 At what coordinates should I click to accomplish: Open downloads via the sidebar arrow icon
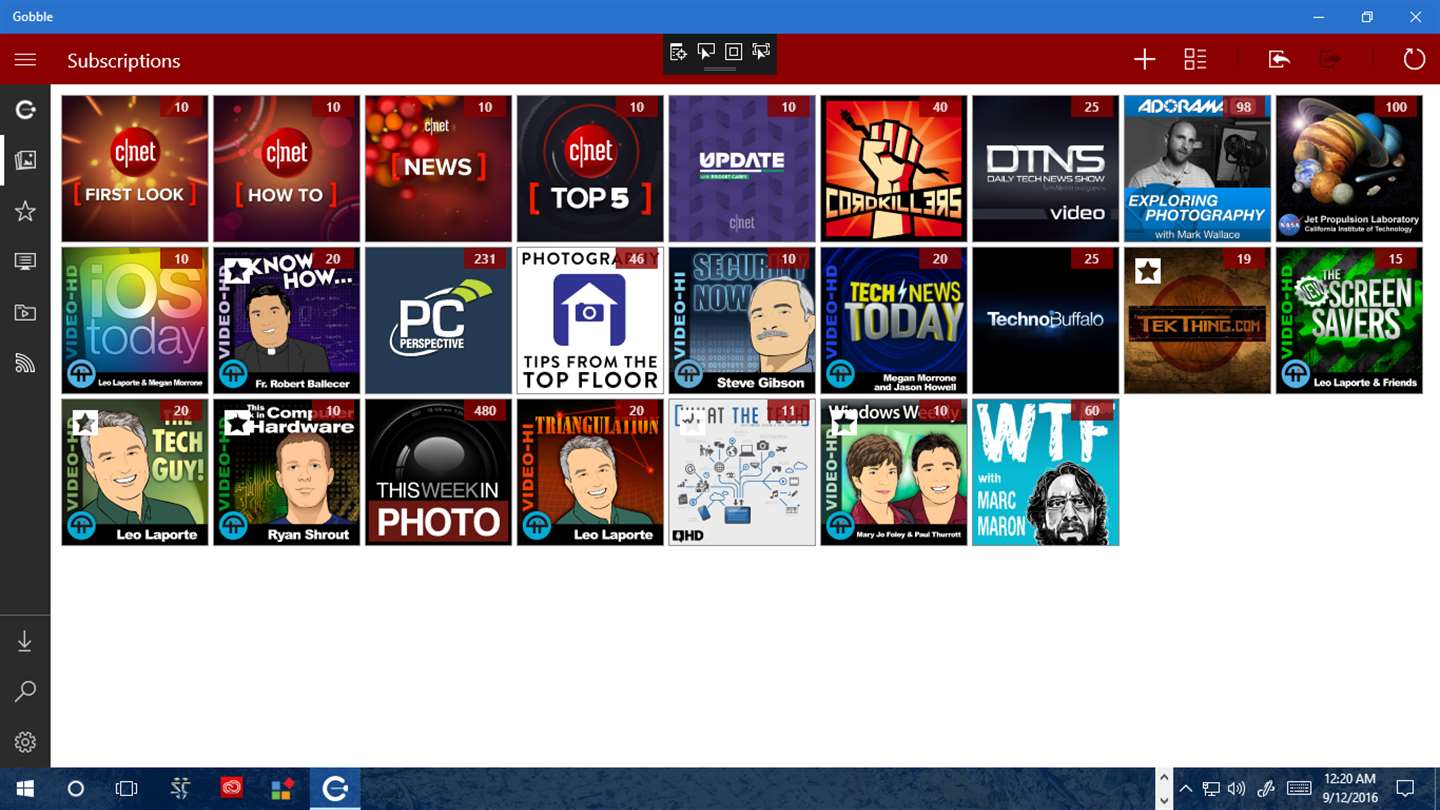point(25,641)
